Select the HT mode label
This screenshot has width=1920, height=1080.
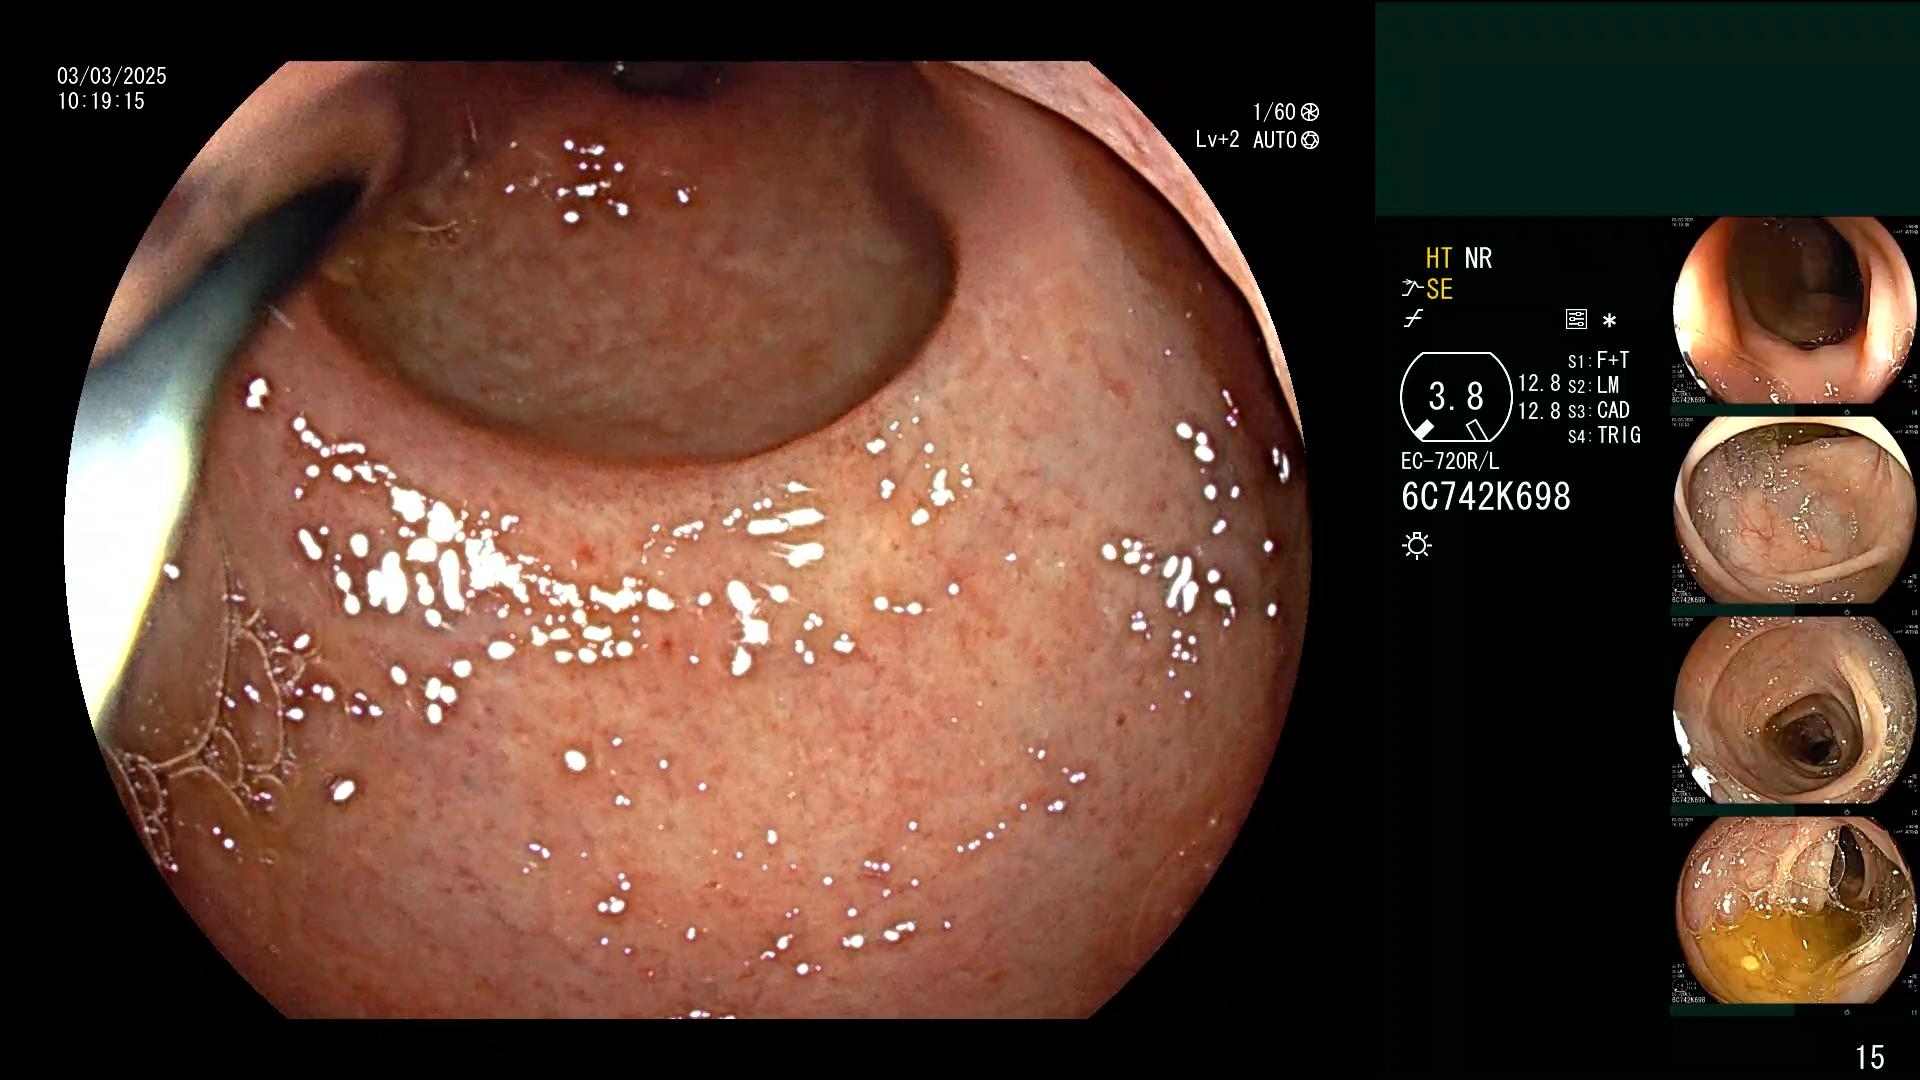[x=1439, y=259]
